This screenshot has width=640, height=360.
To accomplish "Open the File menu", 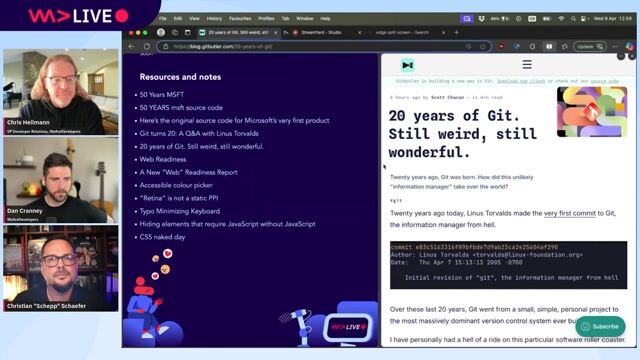I will tap(162, 19).
